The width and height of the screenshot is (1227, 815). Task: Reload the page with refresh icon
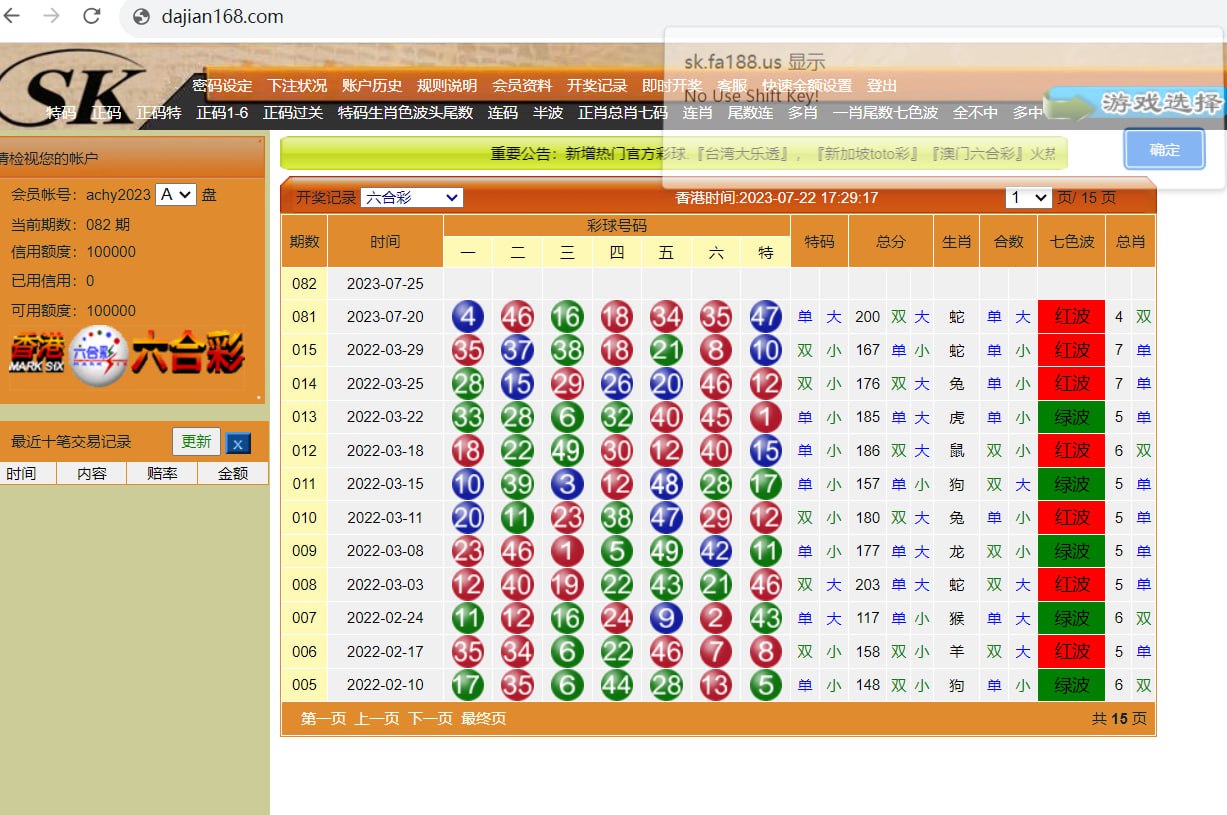click(92, 16)
